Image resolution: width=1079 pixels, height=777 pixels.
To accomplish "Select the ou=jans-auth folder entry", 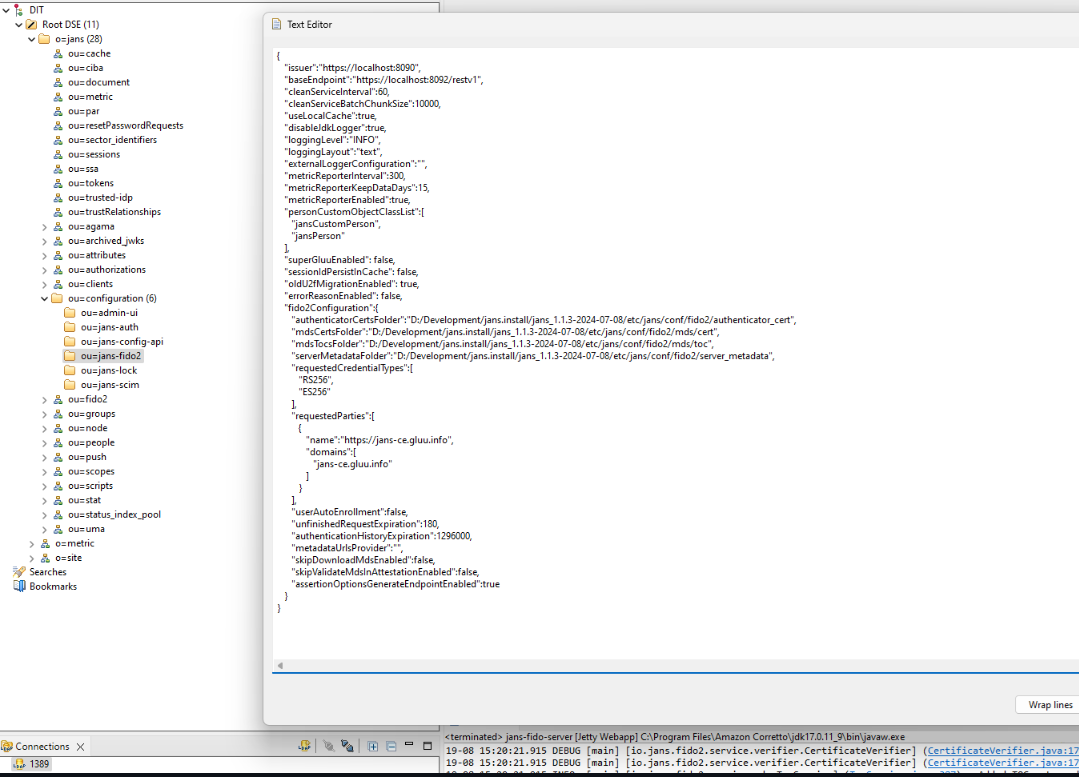I will click(x=109, y=327).
